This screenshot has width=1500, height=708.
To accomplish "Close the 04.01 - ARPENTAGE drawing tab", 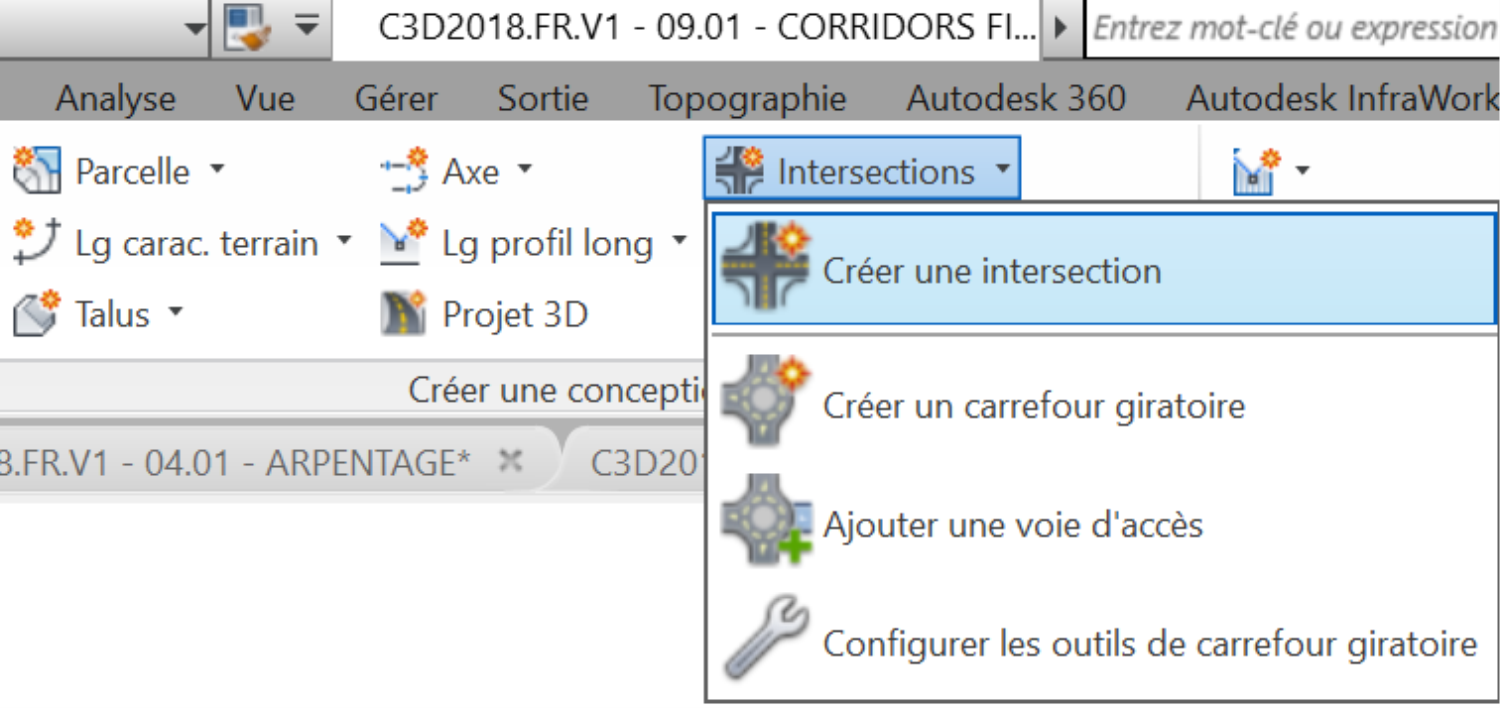I will pyautogui.click(x=510, y=461).
